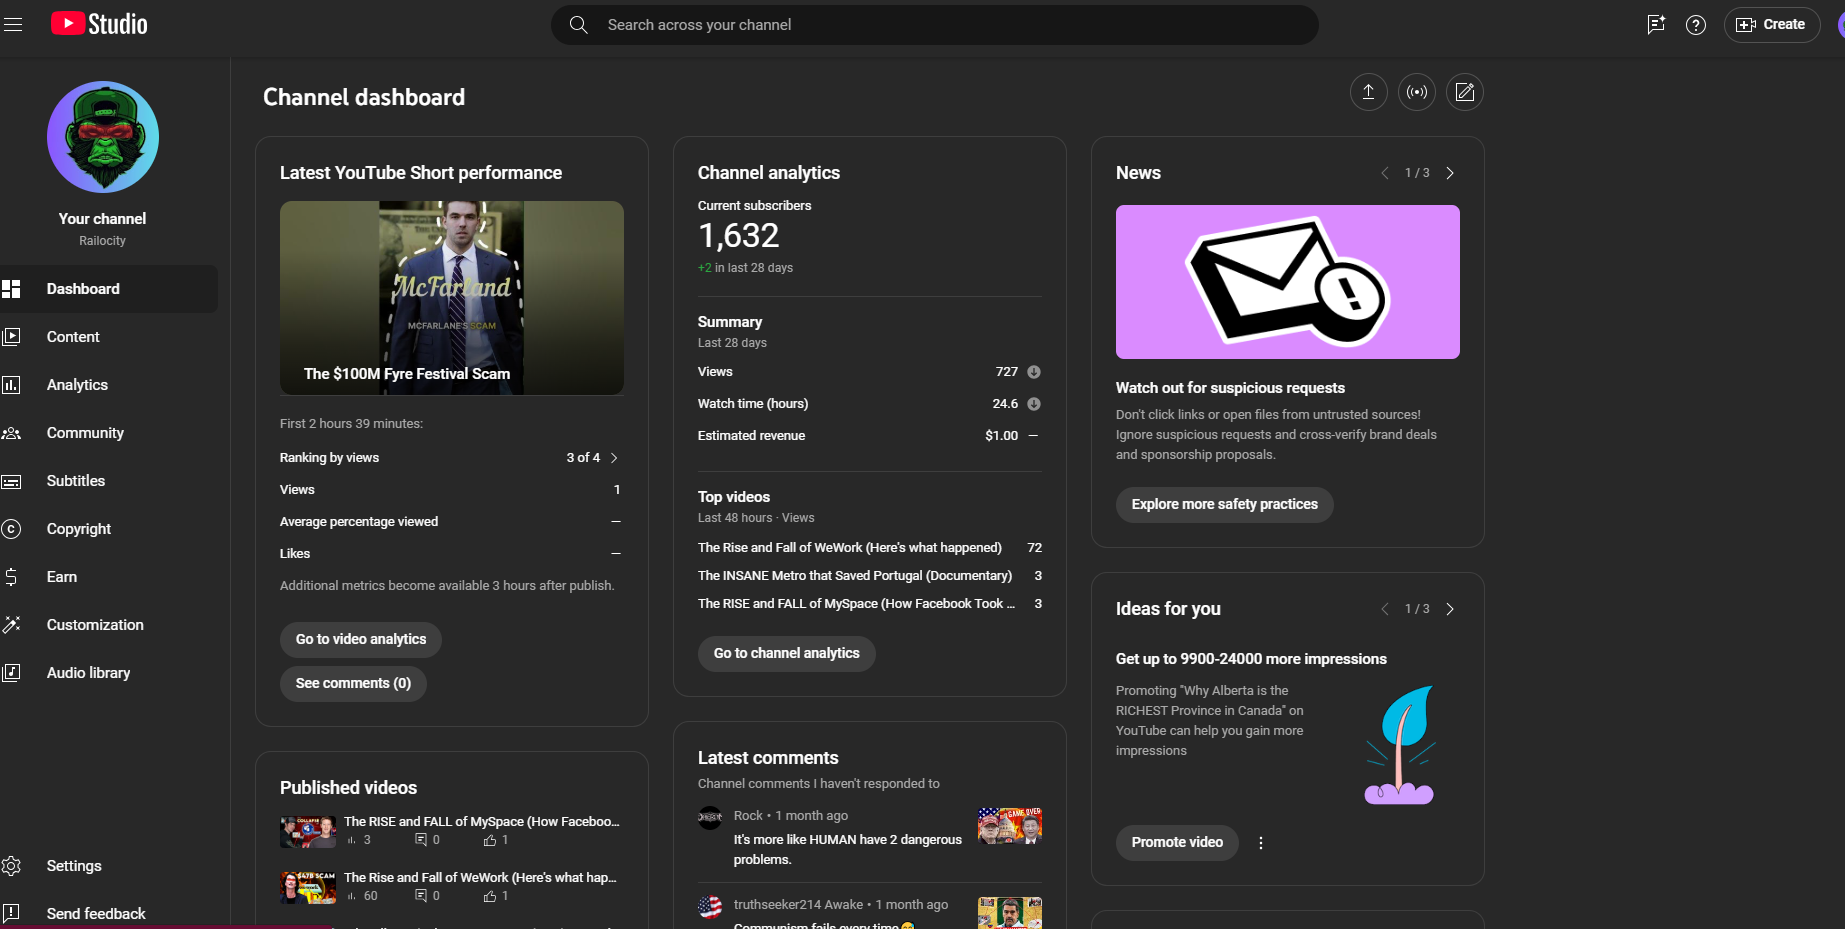Click the channel avatar gorilla picture

pyautogui.click(x=103, y=137)
